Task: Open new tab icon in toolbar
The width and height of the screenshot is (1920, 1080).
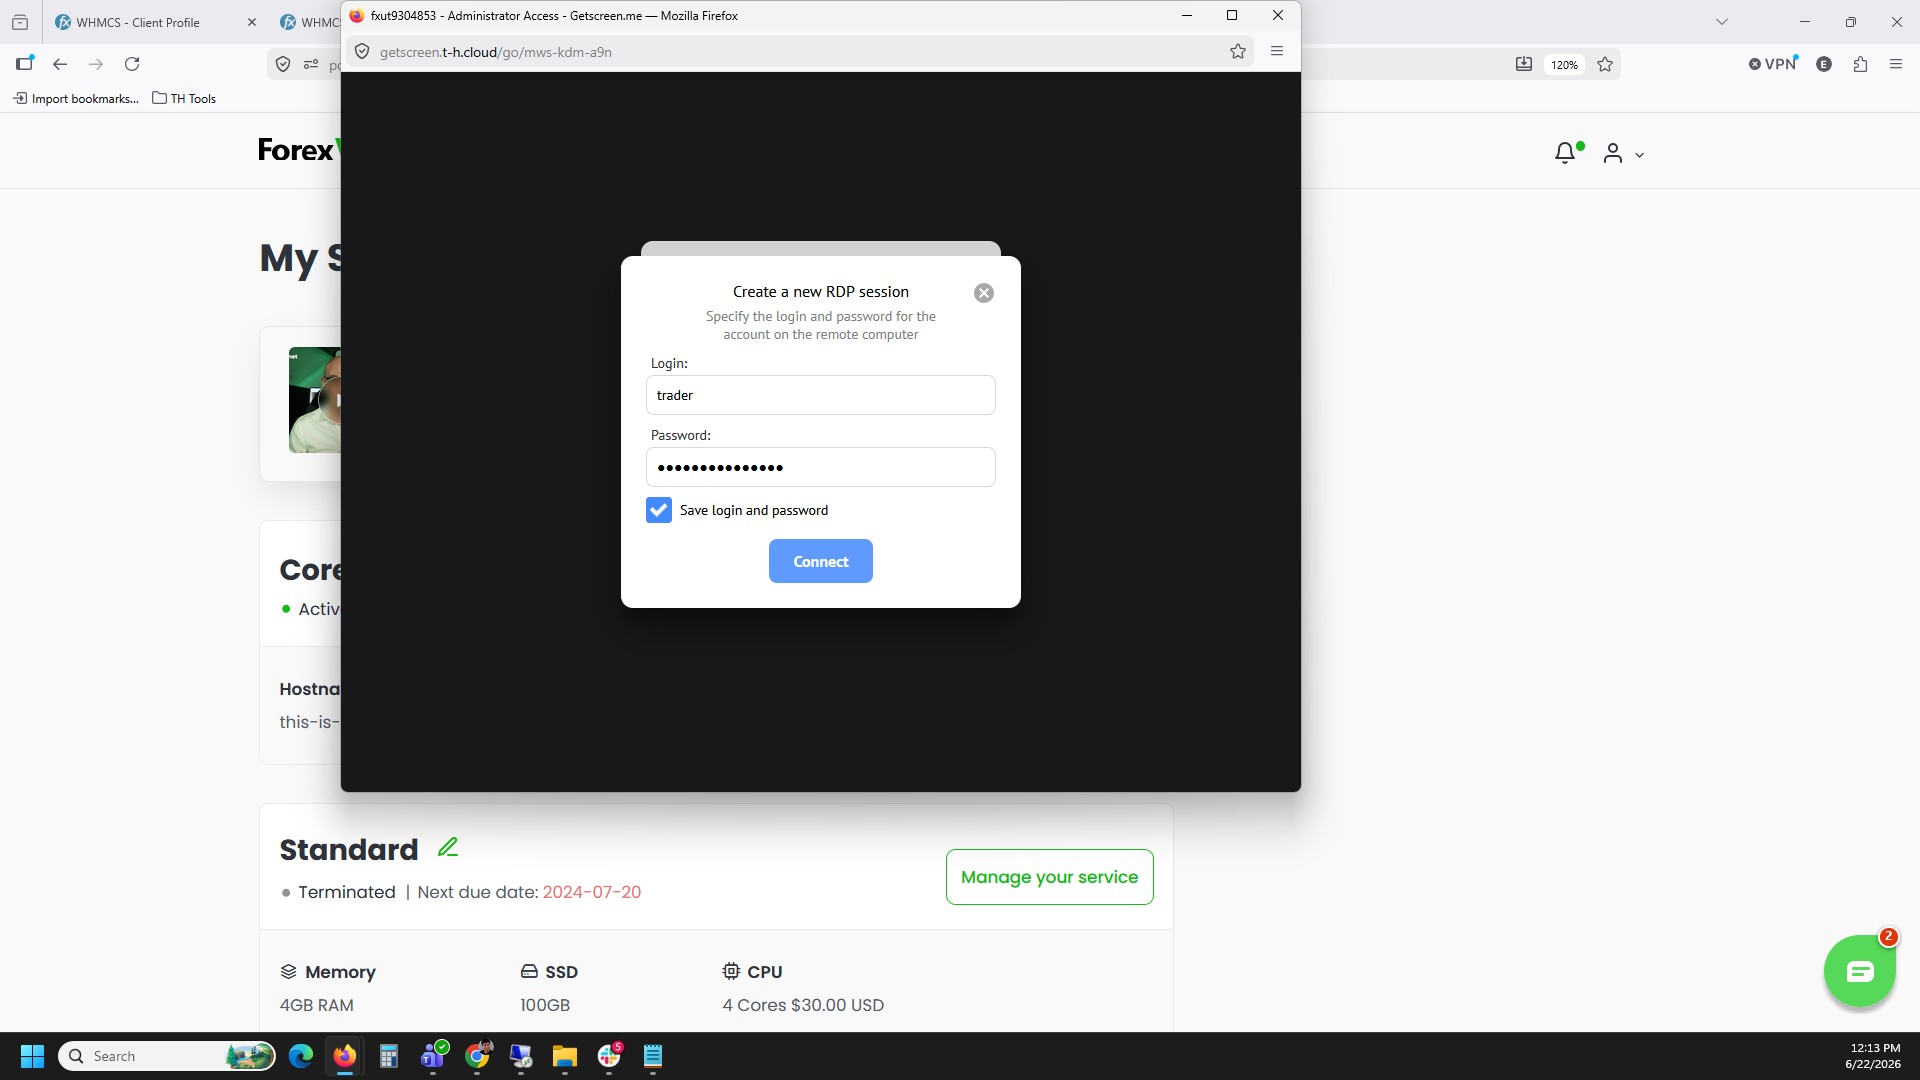Action: [24, 64]
